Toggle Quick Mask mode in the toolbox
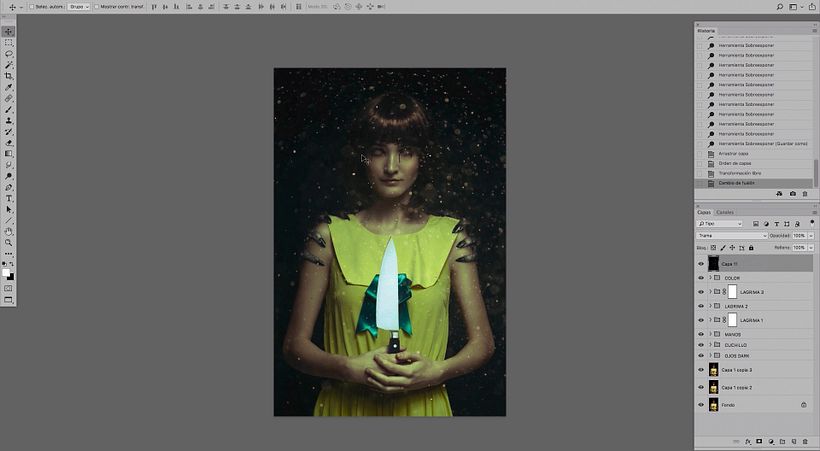 tap(8, 288)
